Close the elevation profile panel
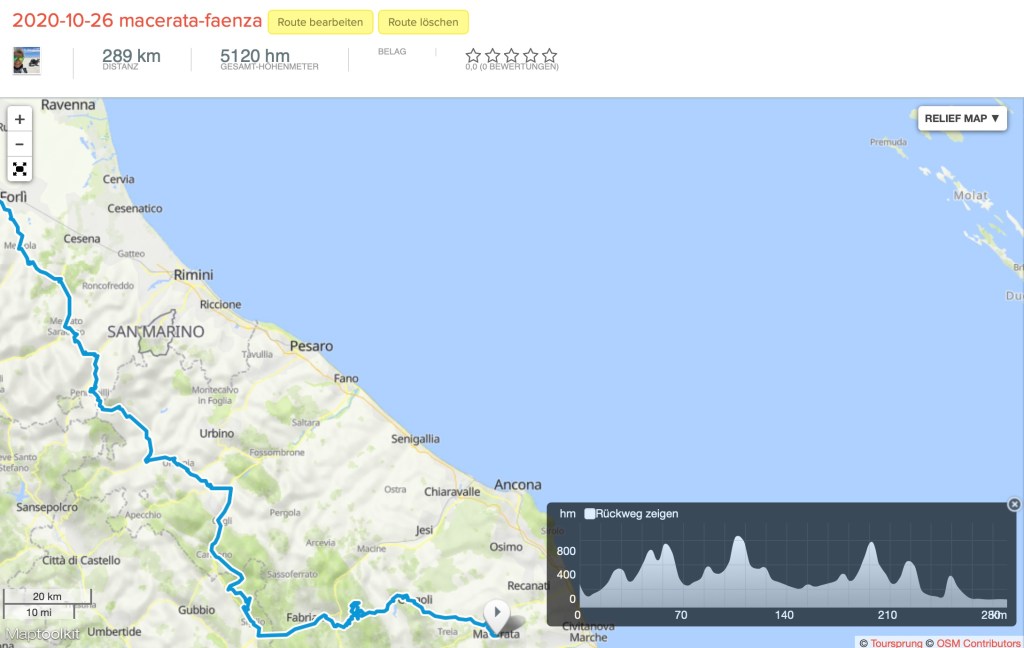1024x648 pixels. [1014, 505]
